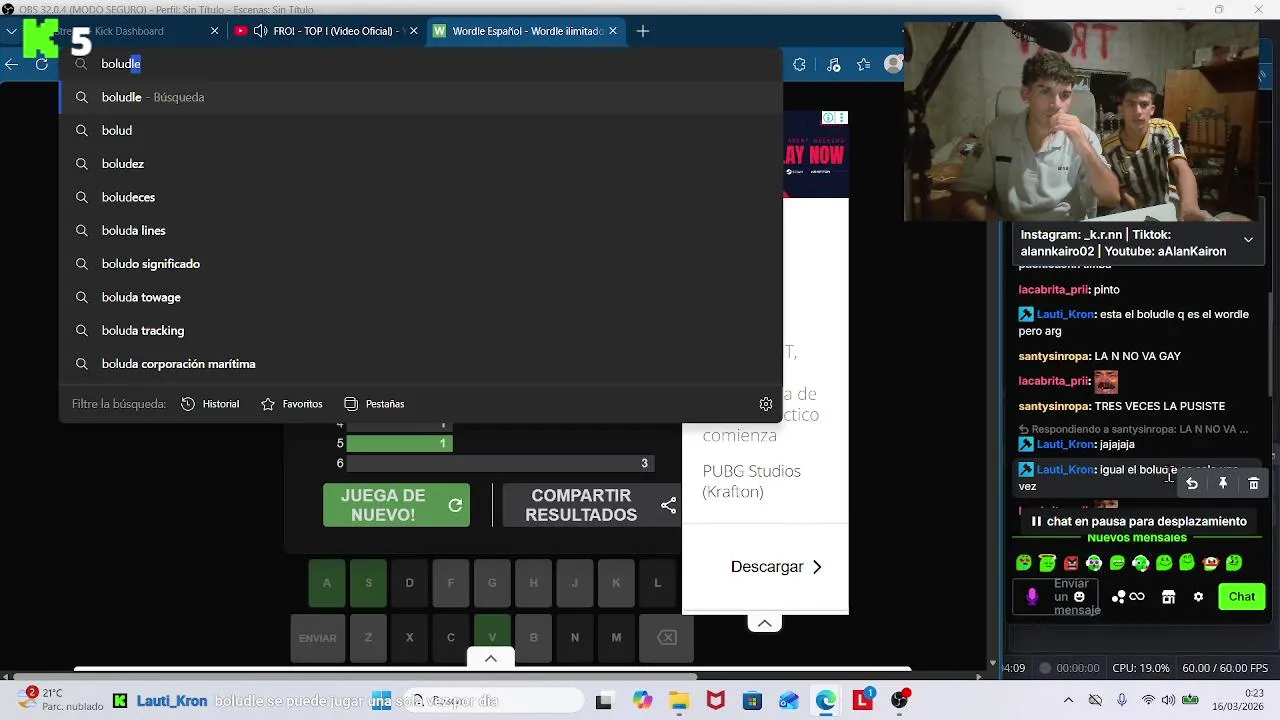The width and height of the screenshot is (1280, 720).
Task: Open the media control music icon
Action: [x=834, y=65]
